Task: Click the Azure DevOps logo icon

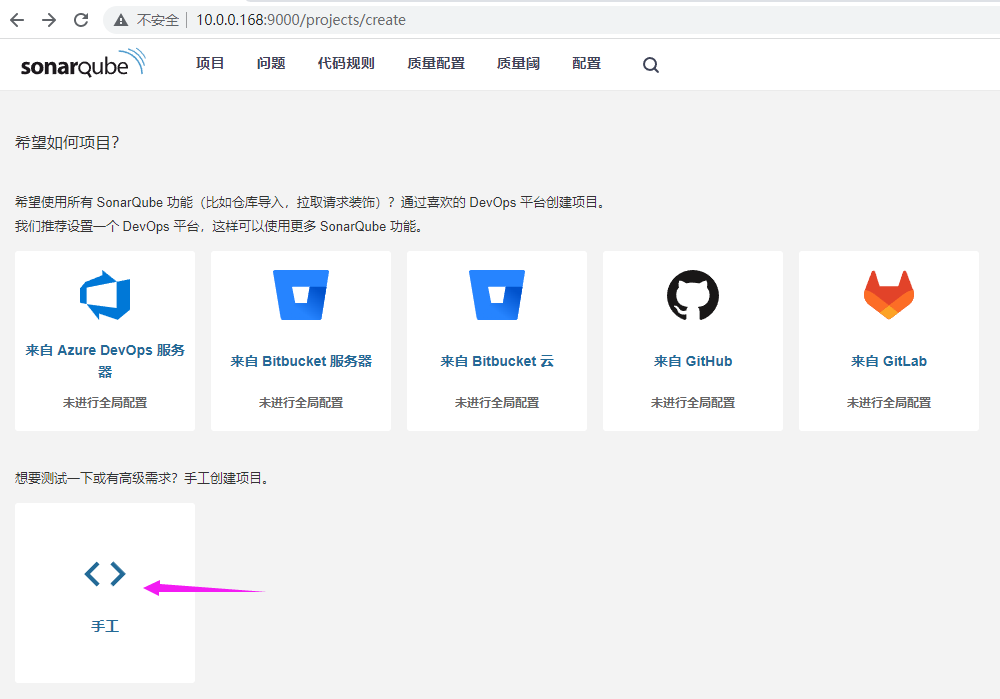Action: click(105, 295)
